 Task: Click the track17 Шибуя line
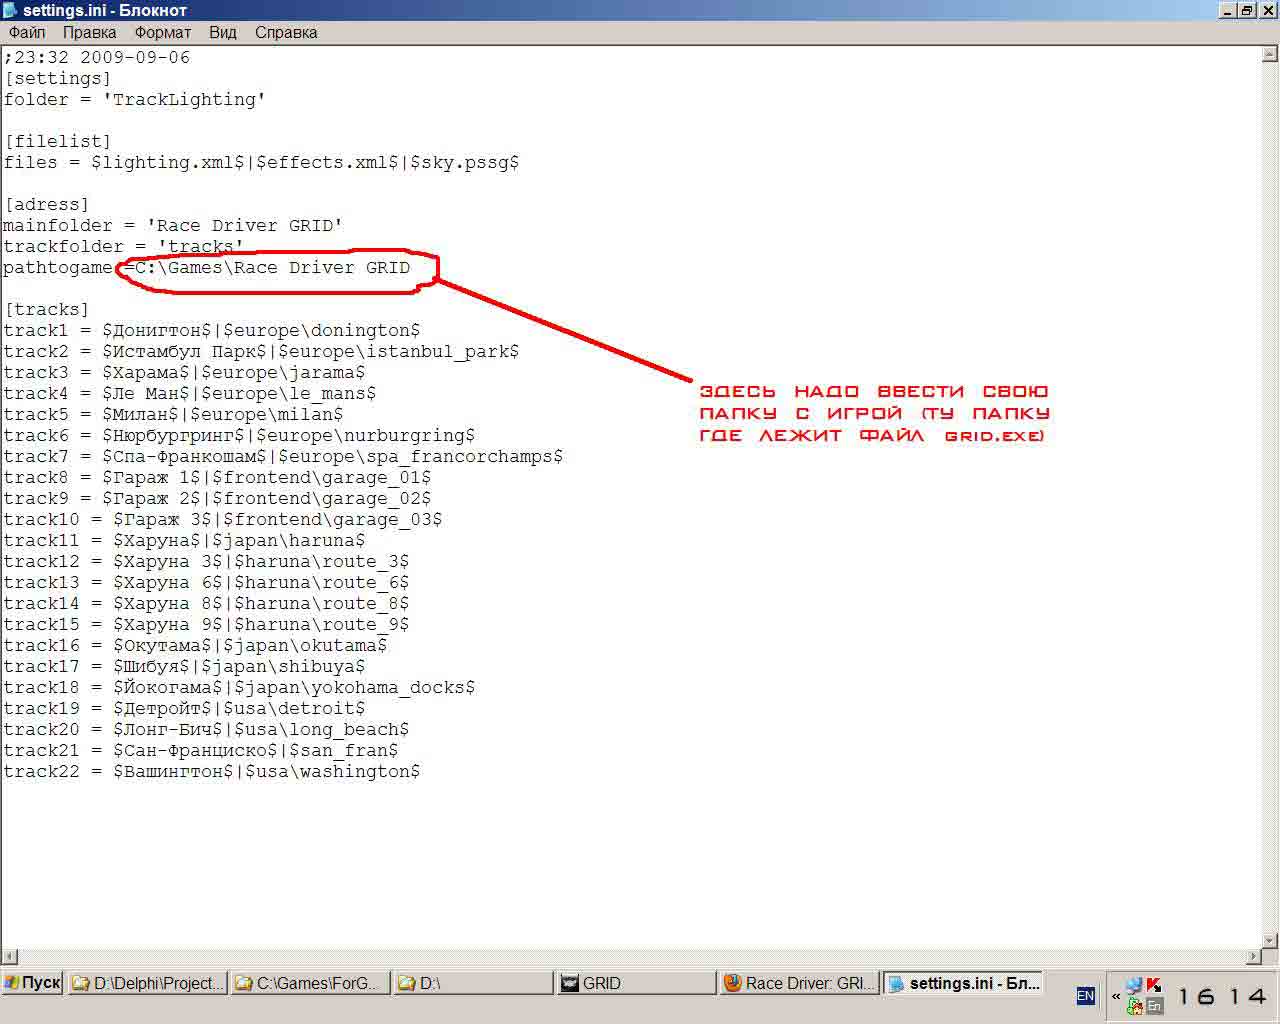coord(184,666)
